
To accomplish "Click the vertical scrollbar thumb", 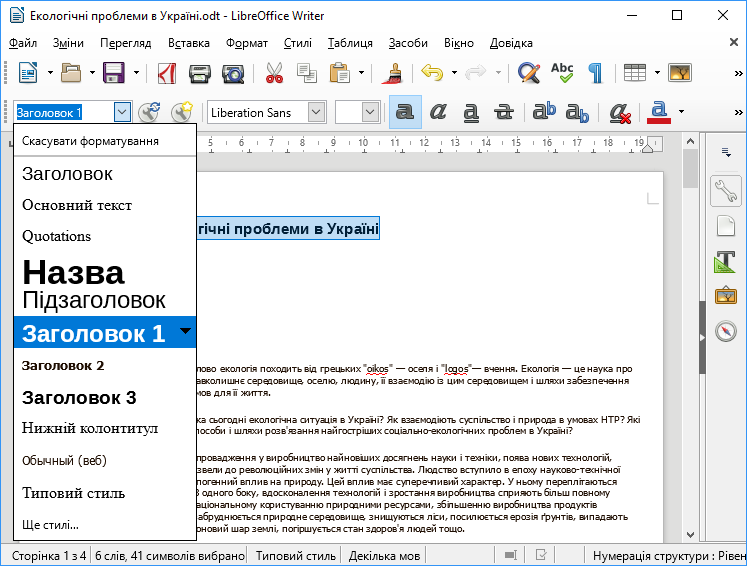I will coord(690,168).
